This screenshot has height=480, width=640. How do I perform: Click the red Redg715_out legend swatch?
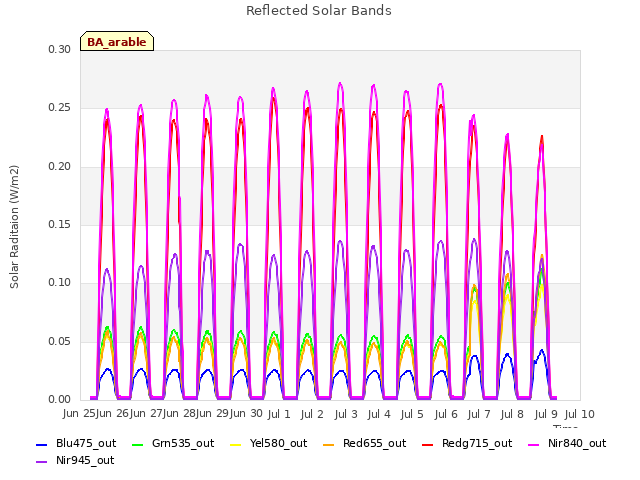click(x=427, y=444)
